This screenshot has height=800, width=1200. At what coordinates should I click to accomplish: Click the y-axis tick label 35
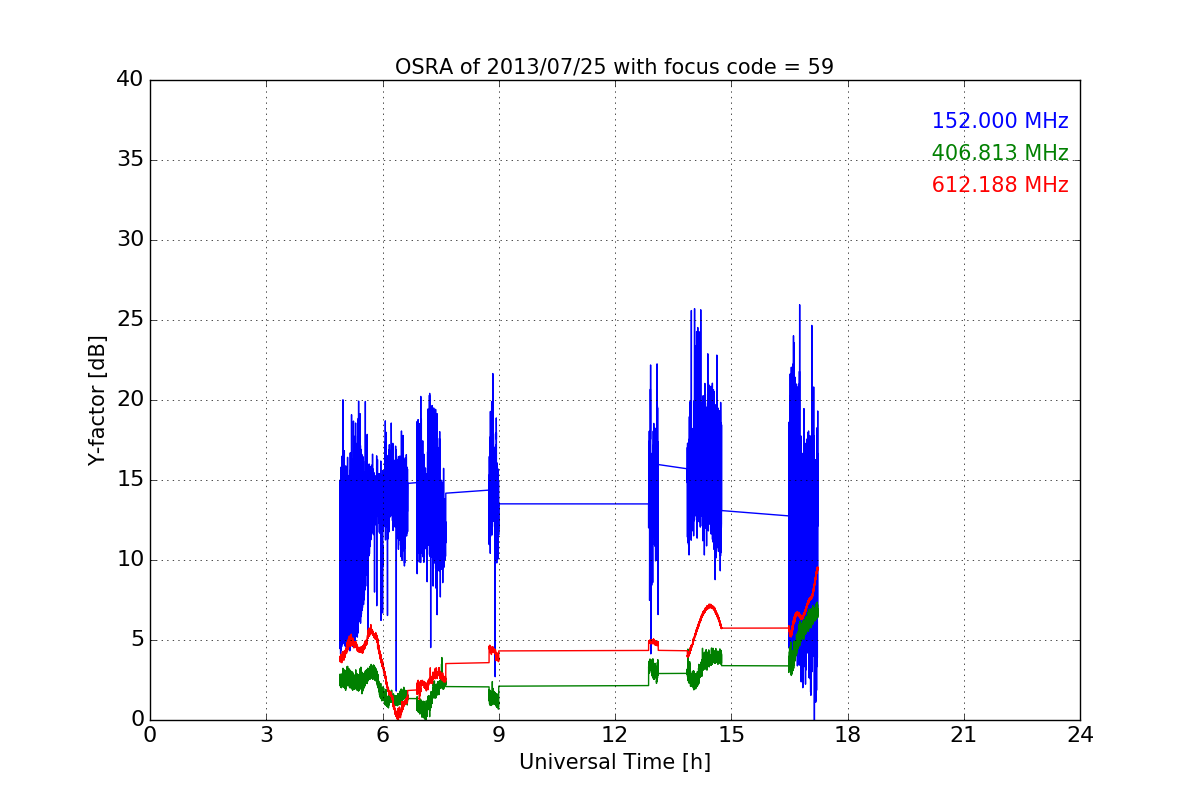(x=129, y=160)
